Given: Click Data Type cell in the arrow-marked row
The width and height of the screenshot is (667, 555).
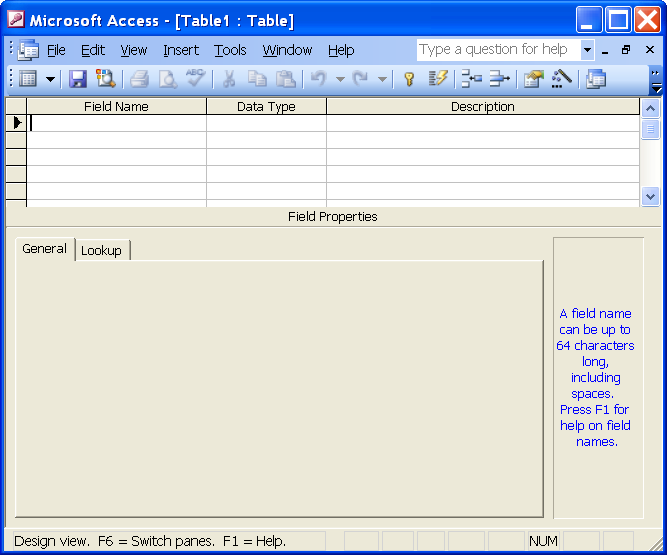Looking at the screenshot, I should (x=266, y=123).
